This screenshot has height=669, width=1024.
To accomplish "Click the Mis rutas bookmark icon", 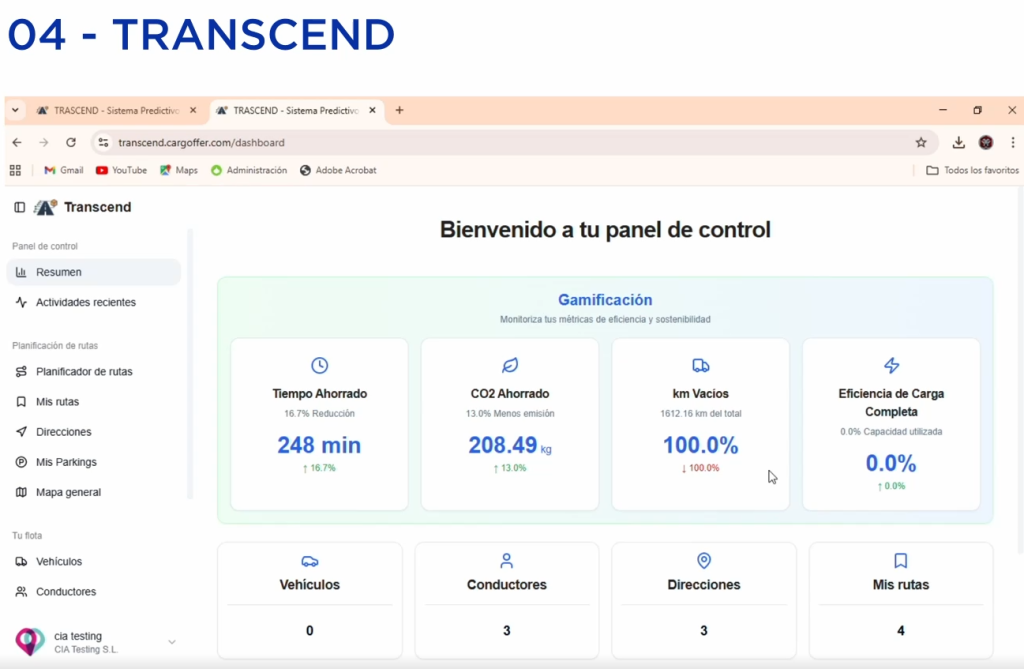I will click(x=21, y=402).
